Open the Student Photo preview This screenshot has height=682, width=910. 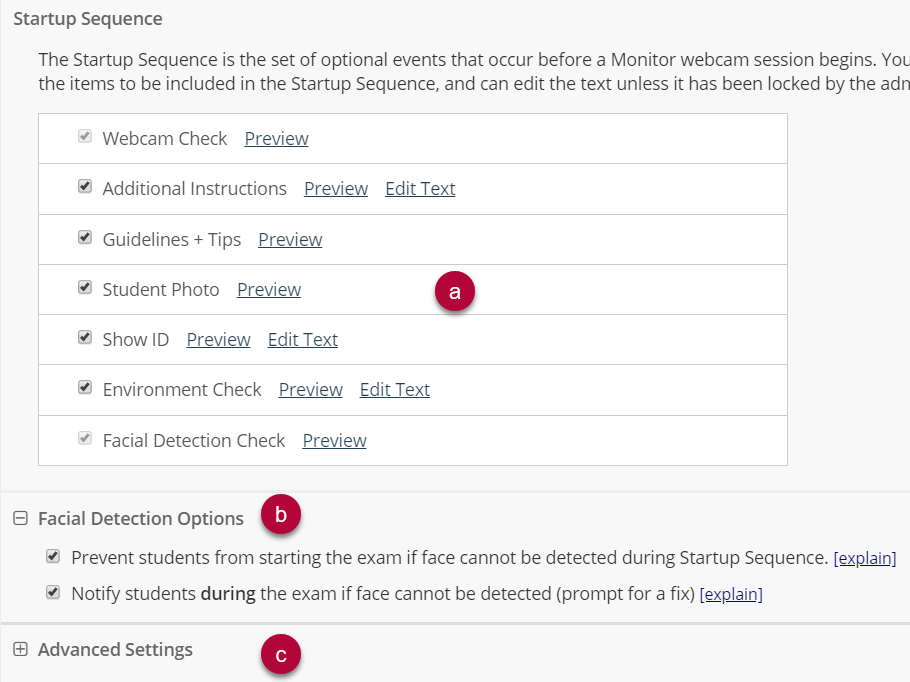coord(269,290)
